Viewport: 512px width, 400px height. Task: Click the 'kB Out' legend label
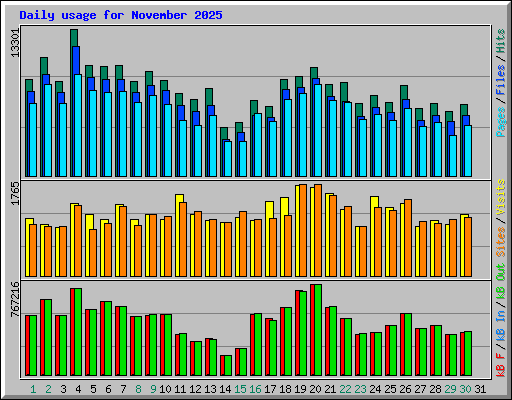tap(501, 281)
